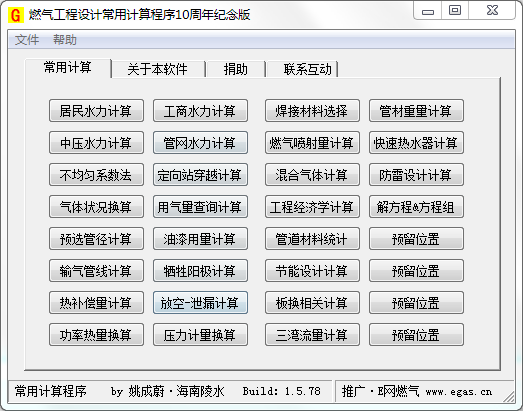Viewport: 523px width, 411px height.
Task: Click the yellow G application icon
Action: 16,14
